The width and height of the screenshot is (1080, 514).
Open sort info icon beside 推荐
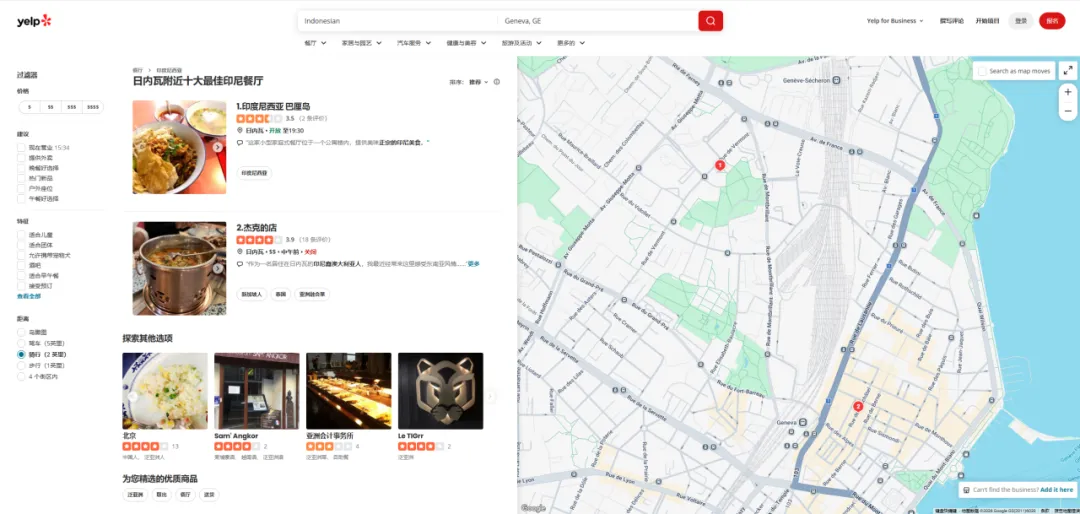click(x=497, y=82)
